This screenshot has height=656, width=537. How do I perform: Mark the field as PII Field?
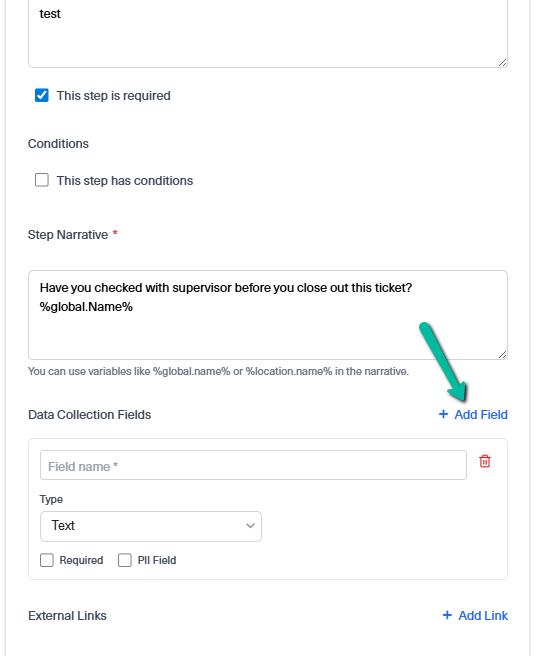[125, 560]
